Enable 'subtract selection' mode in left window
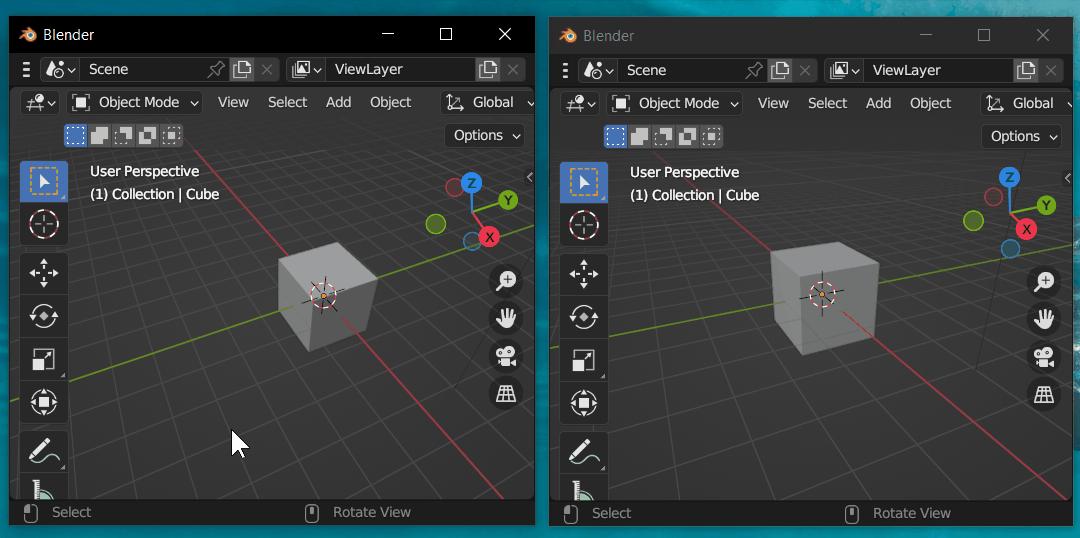This screenshot has height=538, width=1080. 123,136
